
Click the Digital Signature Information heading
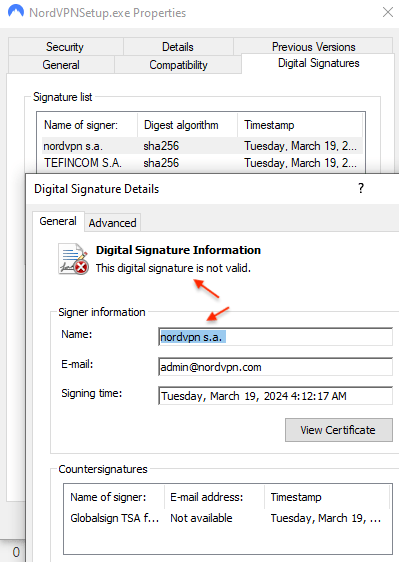[178, 250]
